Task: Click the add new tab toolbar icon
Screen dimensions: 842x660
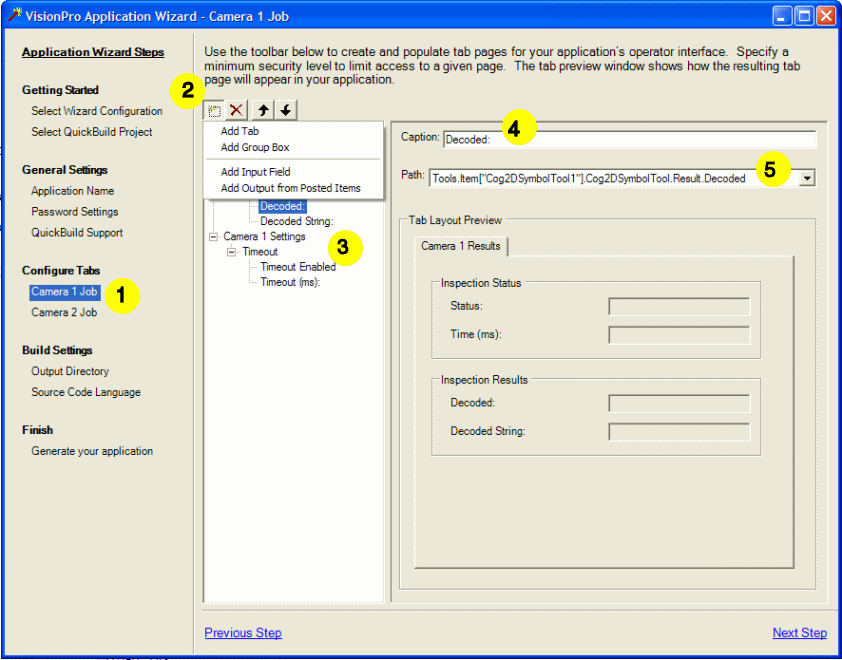Action: click(213, 110)
